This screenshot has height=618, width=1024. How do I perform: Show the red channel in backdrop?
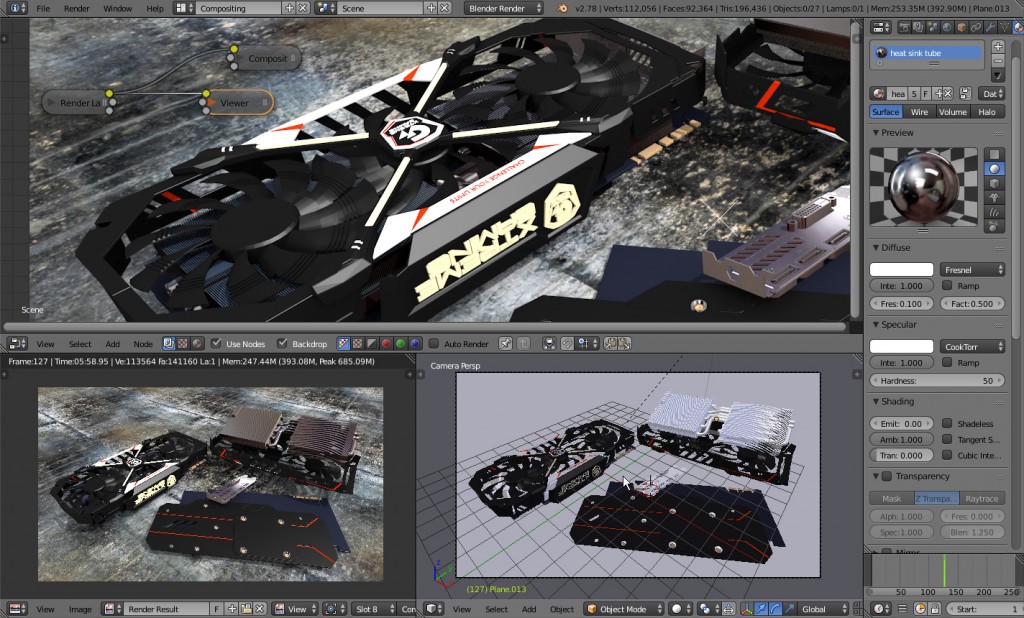[385, 343]
